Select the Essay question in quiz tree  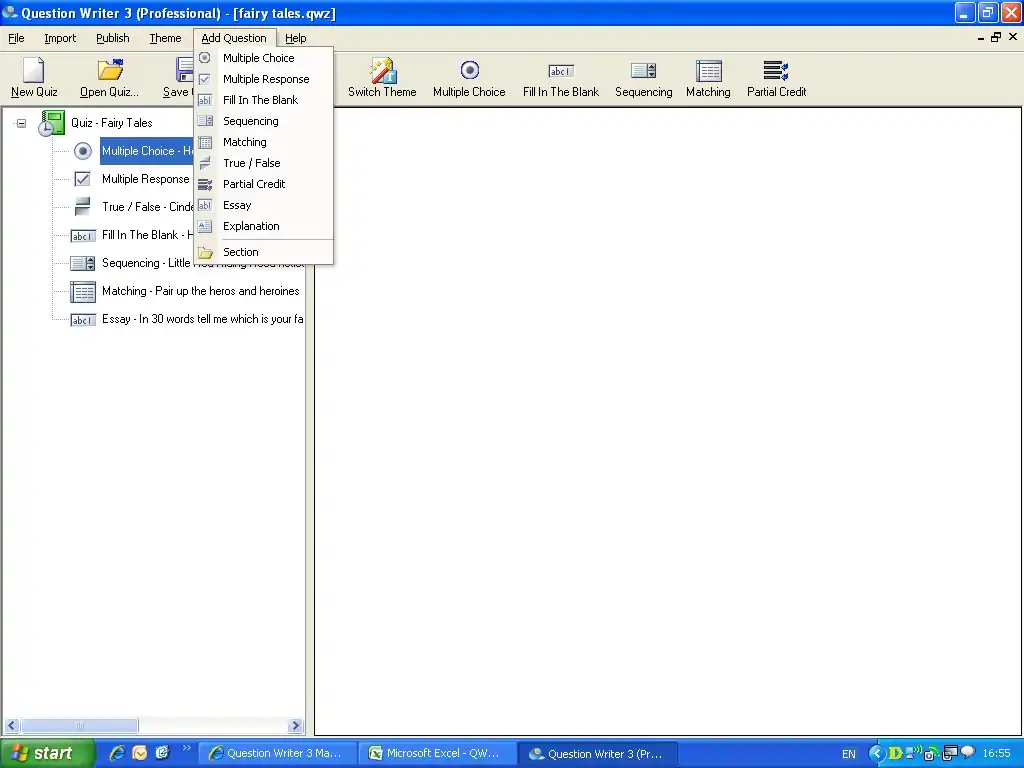pos(200,319)
